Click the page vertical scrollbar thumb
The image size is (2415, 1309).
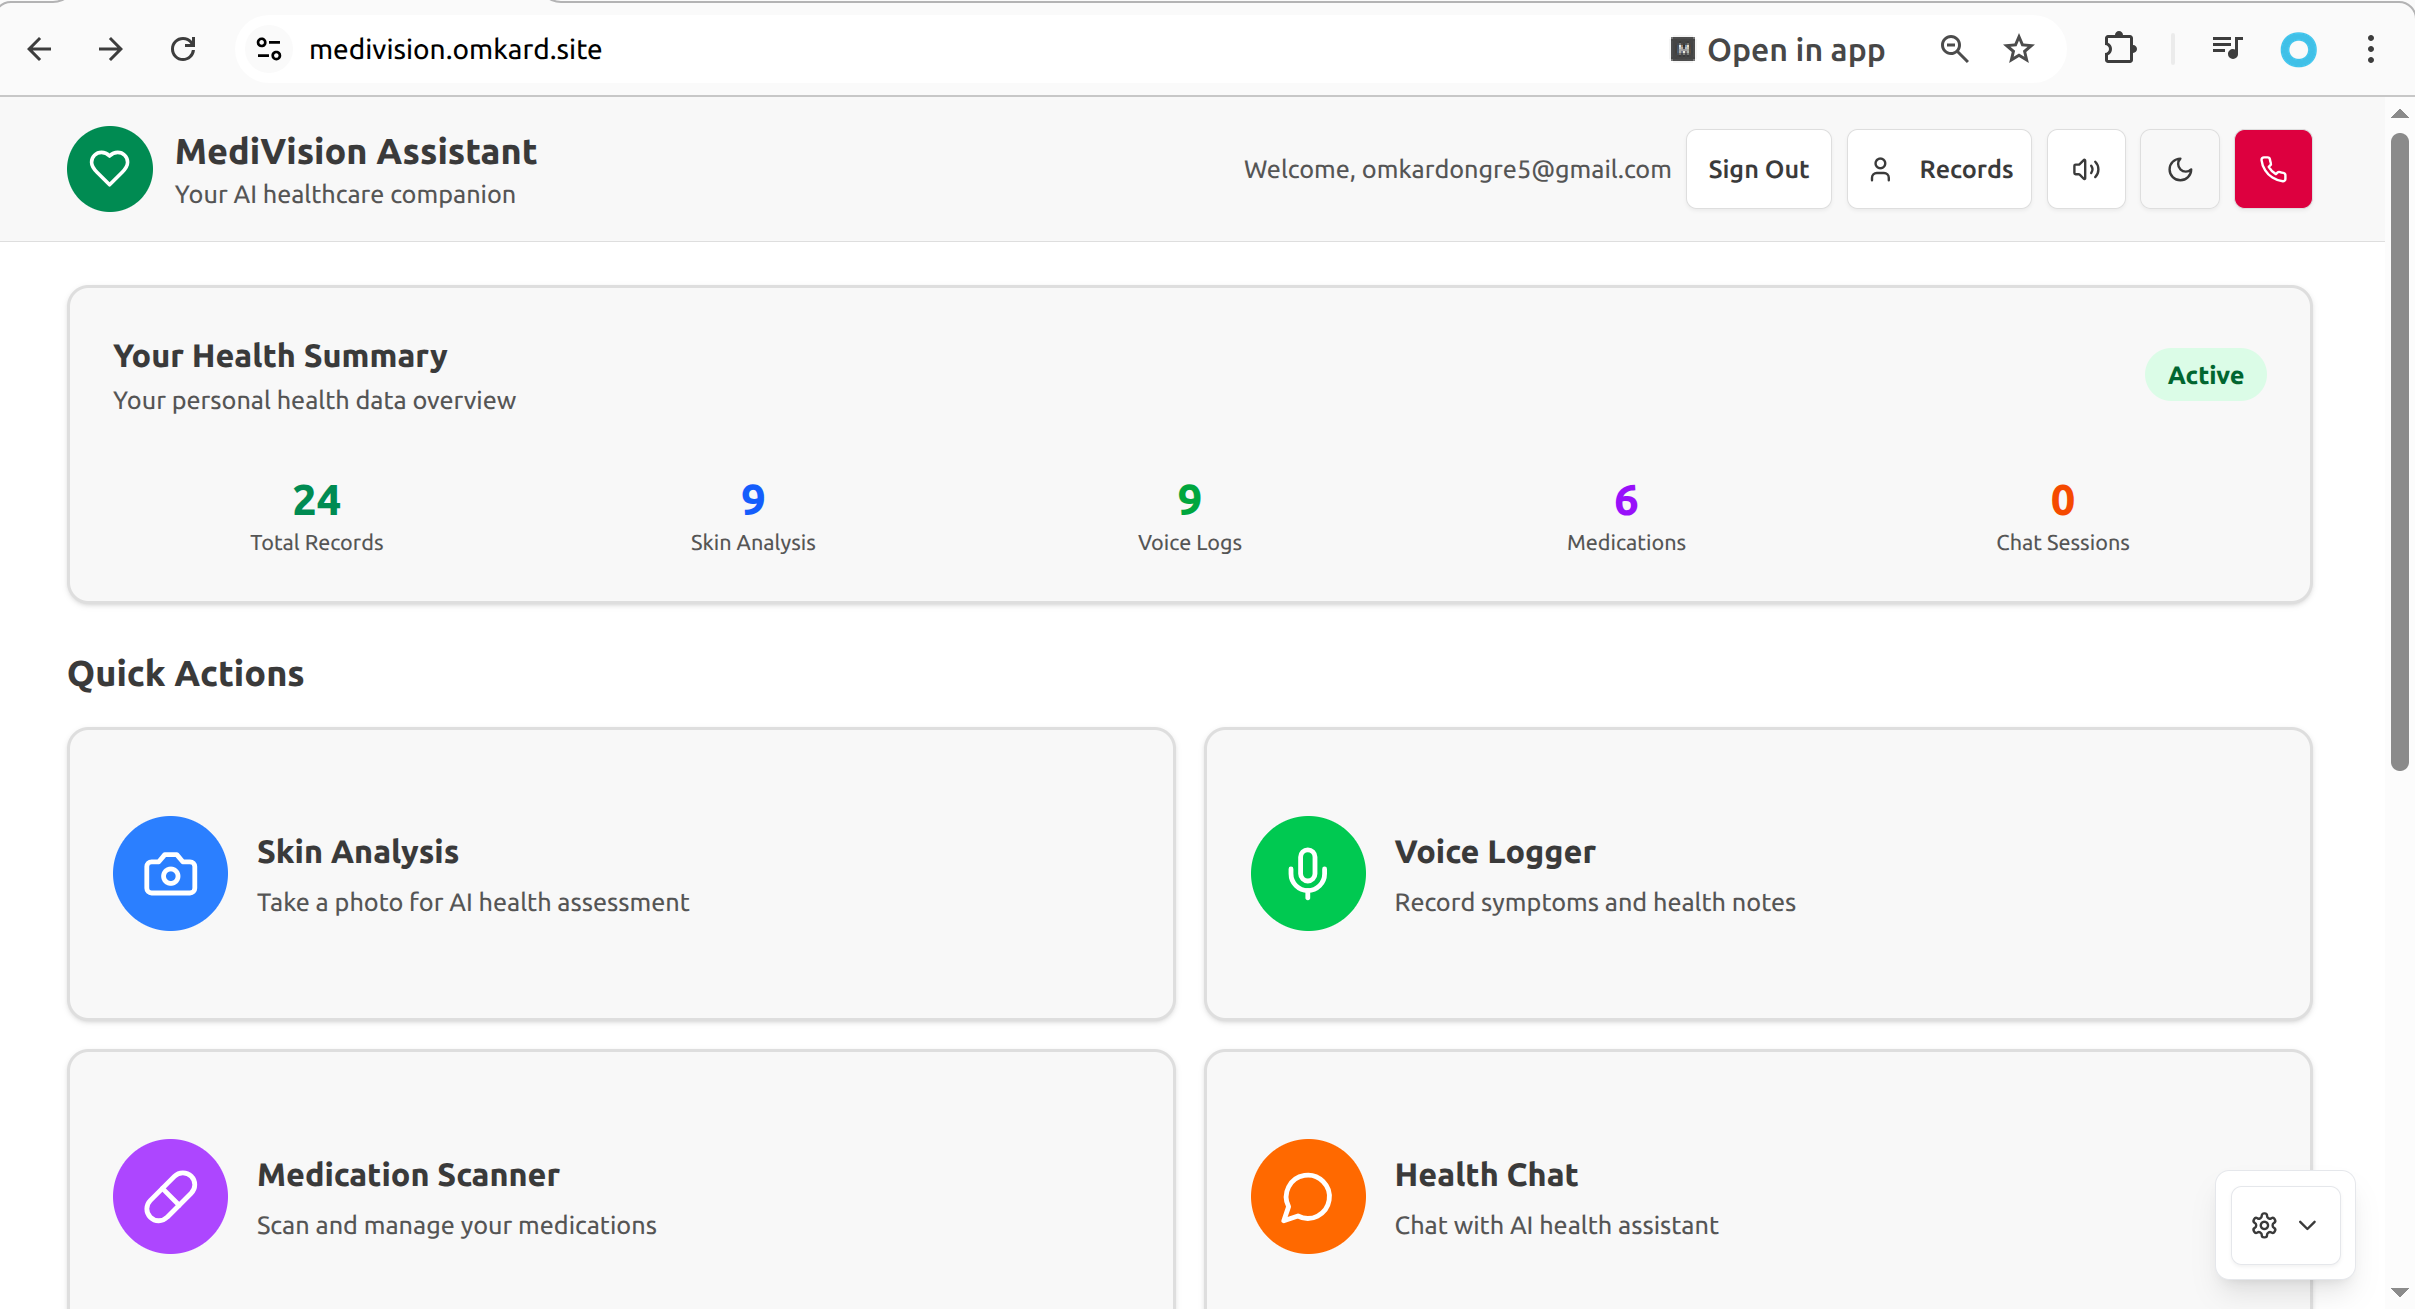coord(2399,450)
